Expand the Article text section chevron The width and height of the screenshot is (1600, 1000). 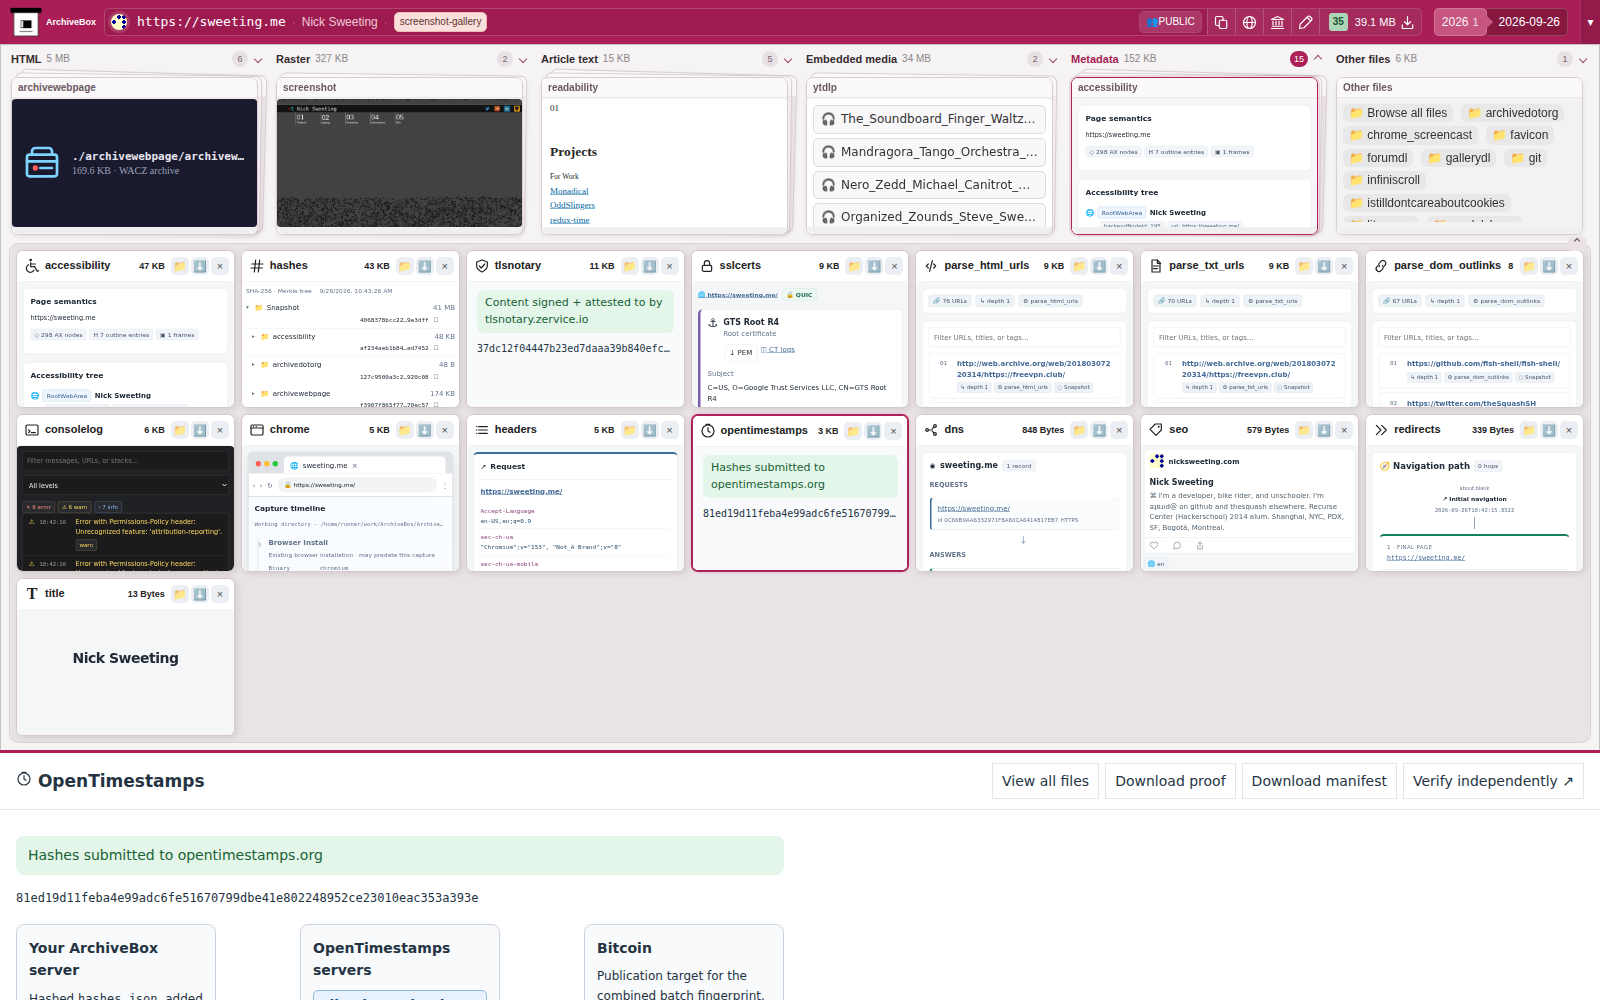(788, 60)
